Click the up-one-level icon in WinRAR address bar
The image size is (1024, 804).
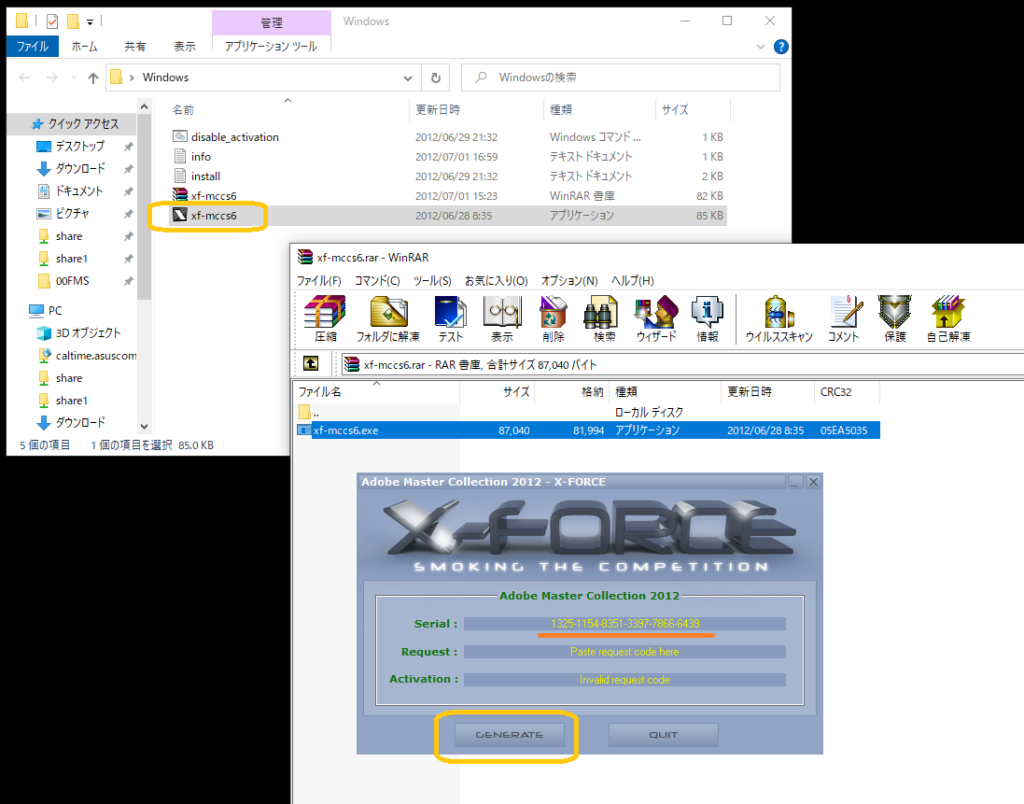(x=311, y=363)
